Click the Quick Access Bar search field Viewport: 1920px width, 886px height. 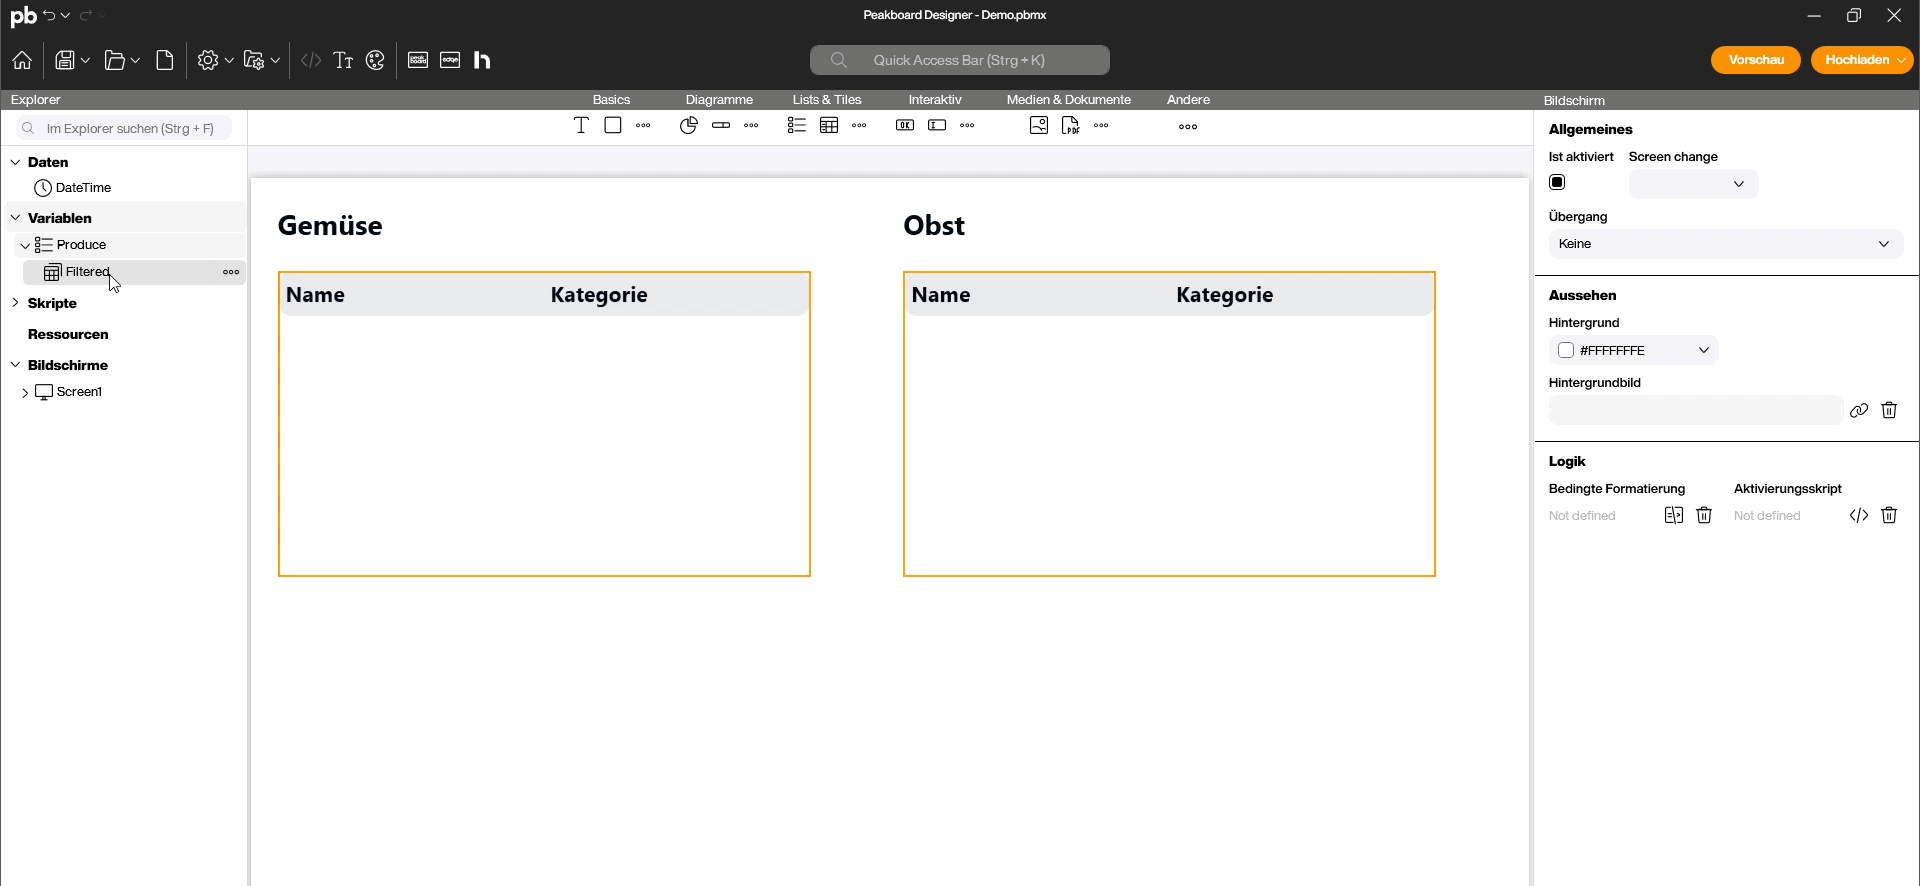pos(959,60)
